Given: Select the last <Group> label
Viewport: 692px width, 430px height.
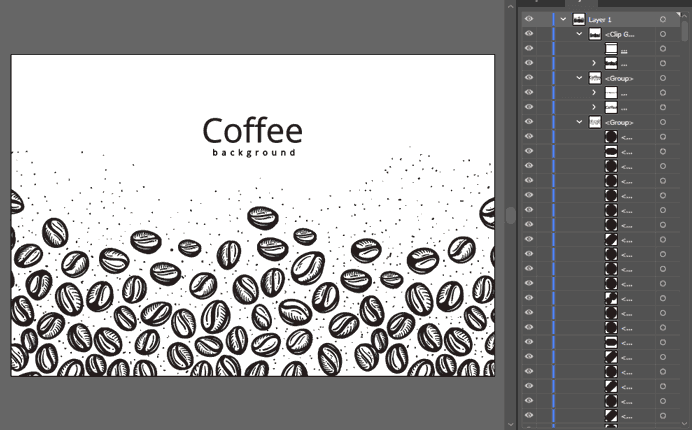Looking at the screenshot, I should [619, 123].
